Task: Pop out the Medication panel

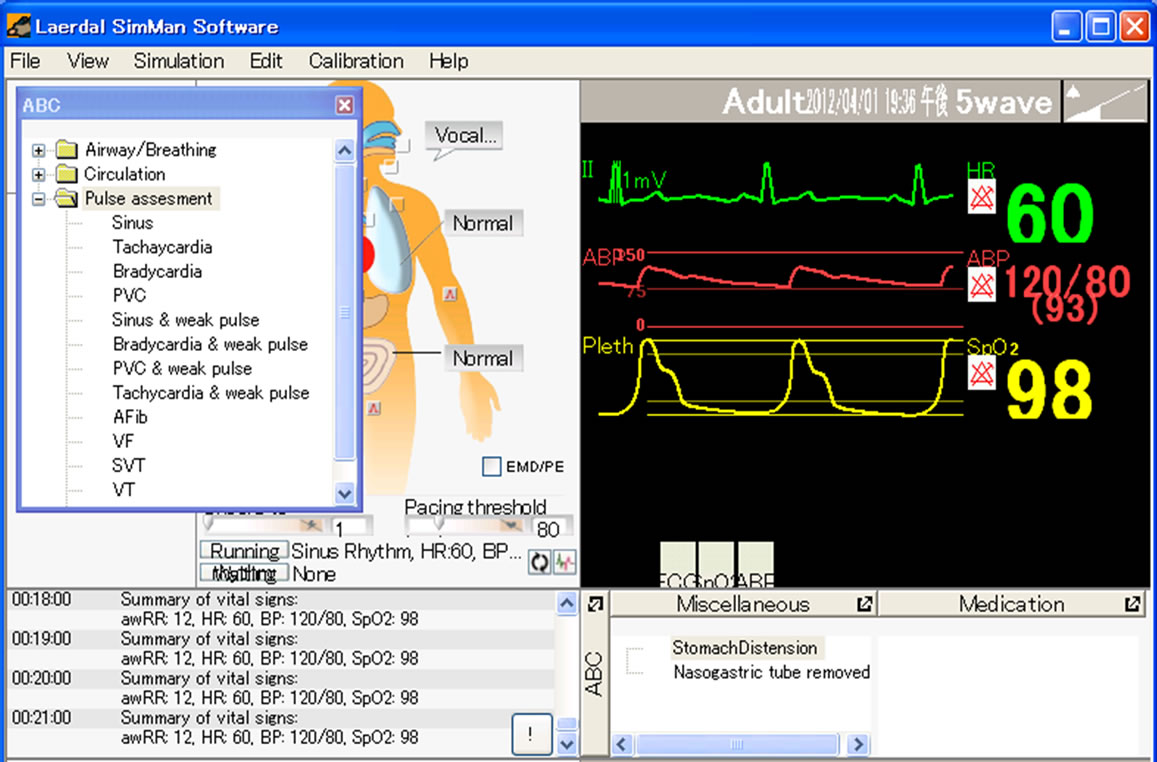Action: [1132, 604]
